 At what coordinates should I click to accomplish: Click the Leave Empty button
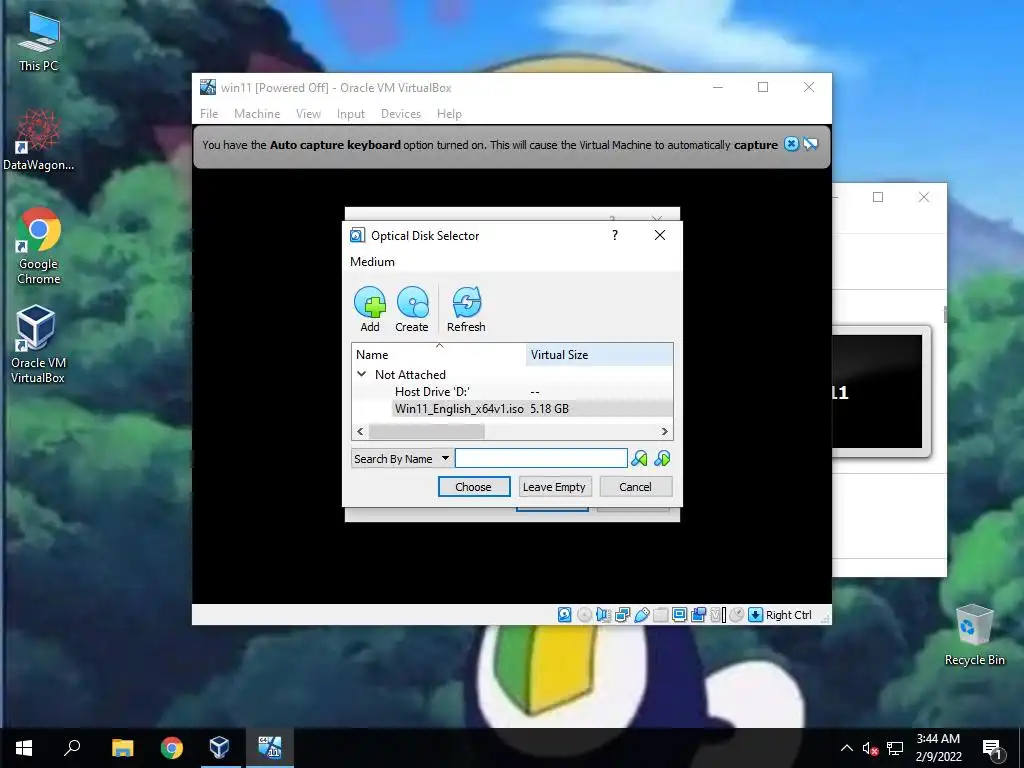coord(554,487)
